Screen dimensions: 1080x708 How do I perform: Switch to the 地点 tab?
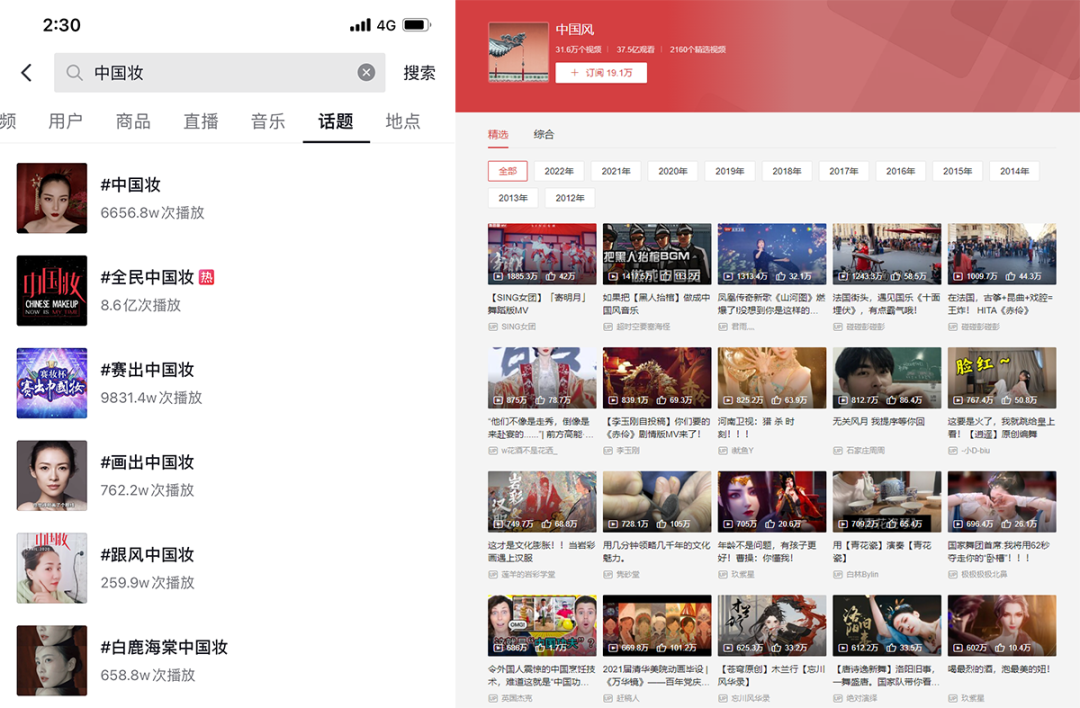[403, 121]
